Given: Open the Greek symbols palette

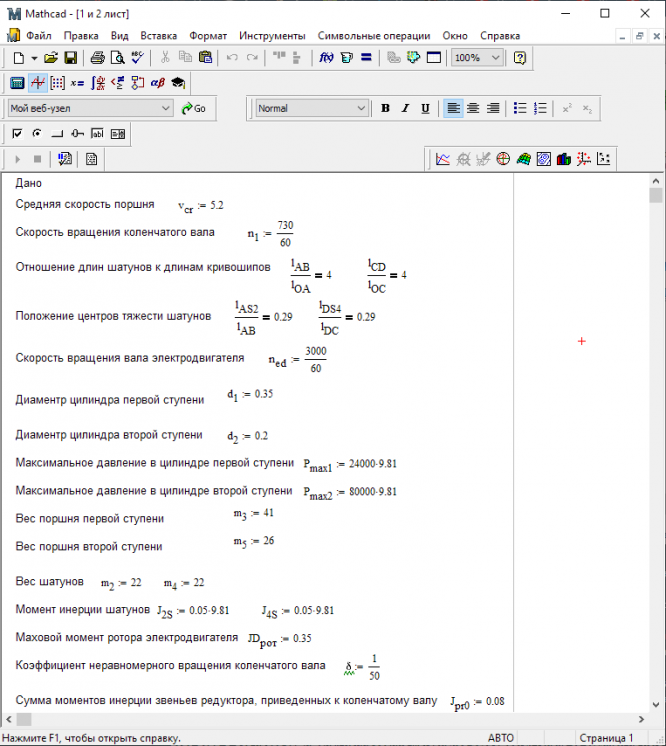Looking at the screenshot, I should [157, 83].
